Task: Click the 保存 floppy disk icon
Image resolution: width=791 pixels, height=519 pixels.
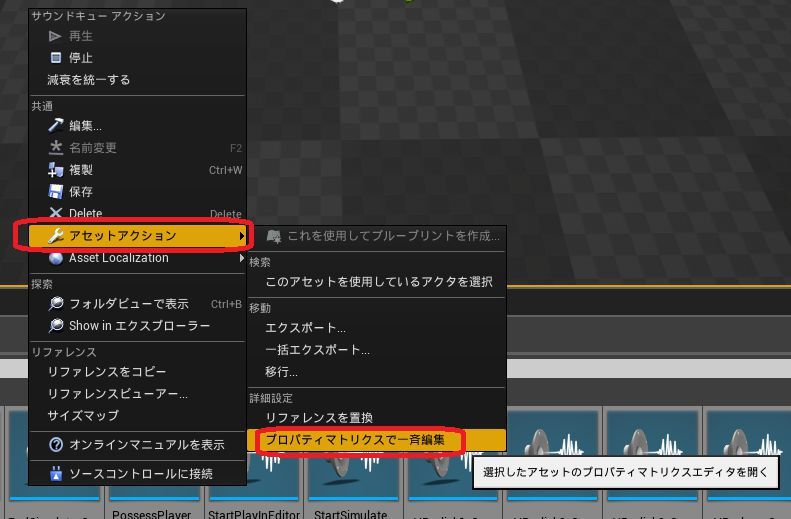Action: point(55,192)
